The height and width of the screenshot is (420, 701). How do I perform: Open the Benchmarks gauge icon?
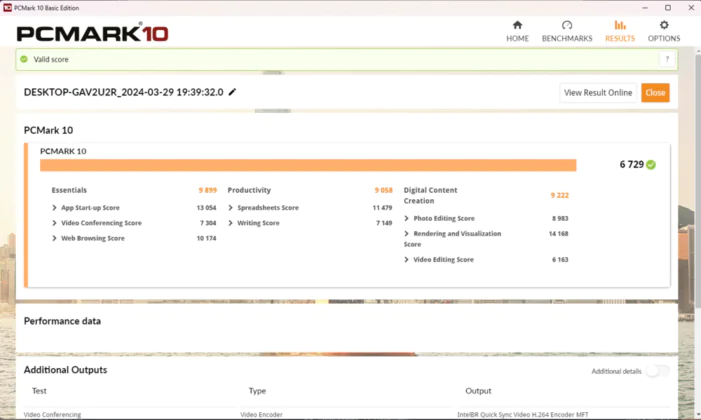pyautogui.click(x=567, y=25)
